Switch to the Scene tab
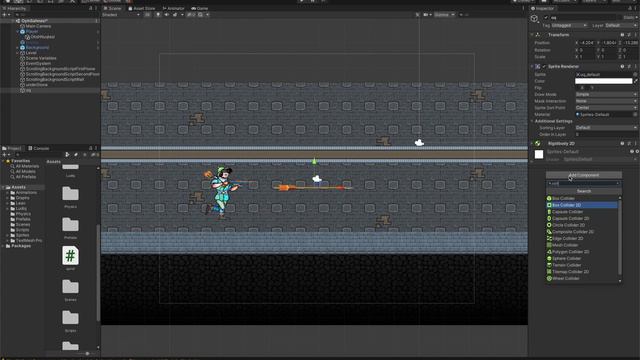640x360 pixels. [x=112, y=8]
